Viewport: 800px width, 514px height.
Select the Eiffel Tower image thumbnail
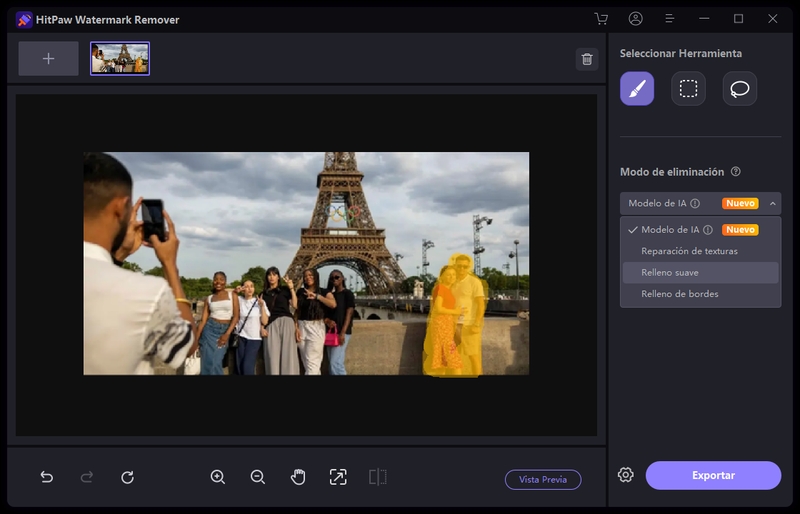tap(120, 59)
